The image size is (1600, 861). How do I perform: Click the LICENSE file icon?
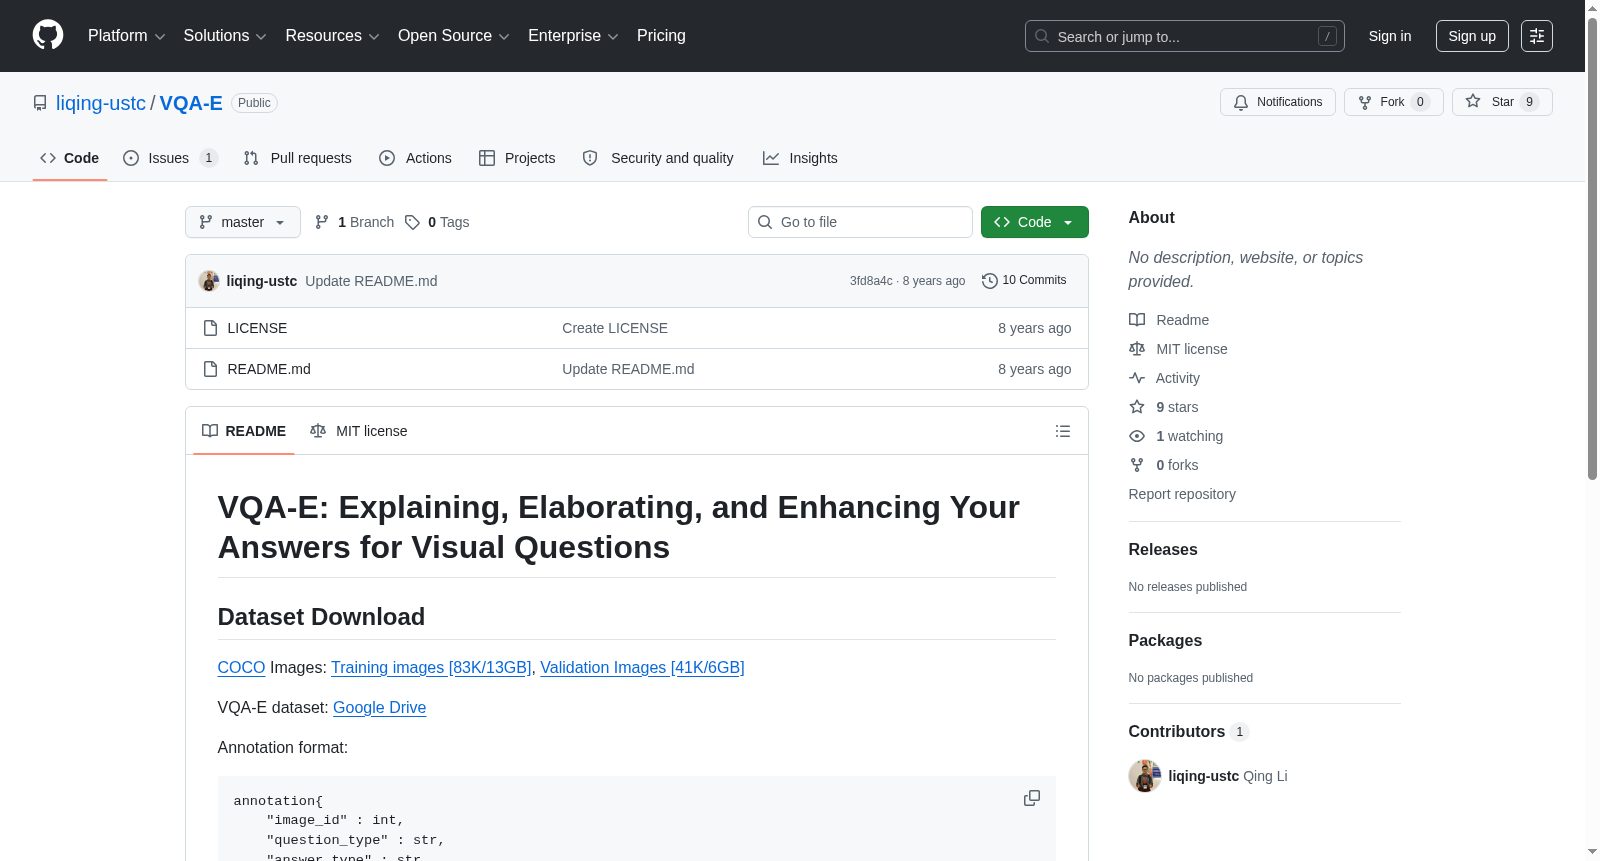click(210, 328)
